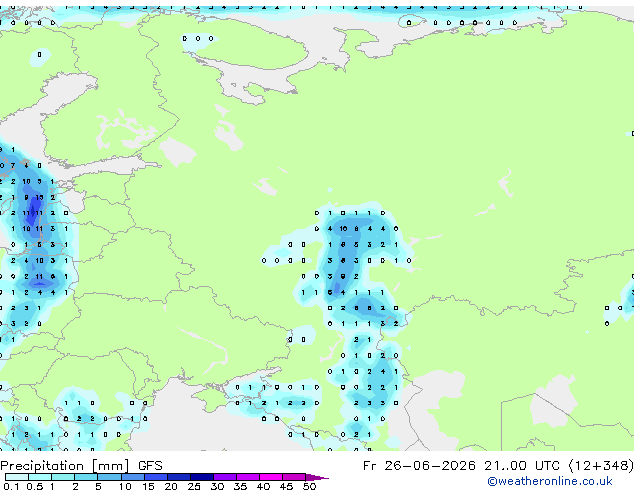Click the legend label '40'
Screen dimensions: 634x490
click(263, 486)
